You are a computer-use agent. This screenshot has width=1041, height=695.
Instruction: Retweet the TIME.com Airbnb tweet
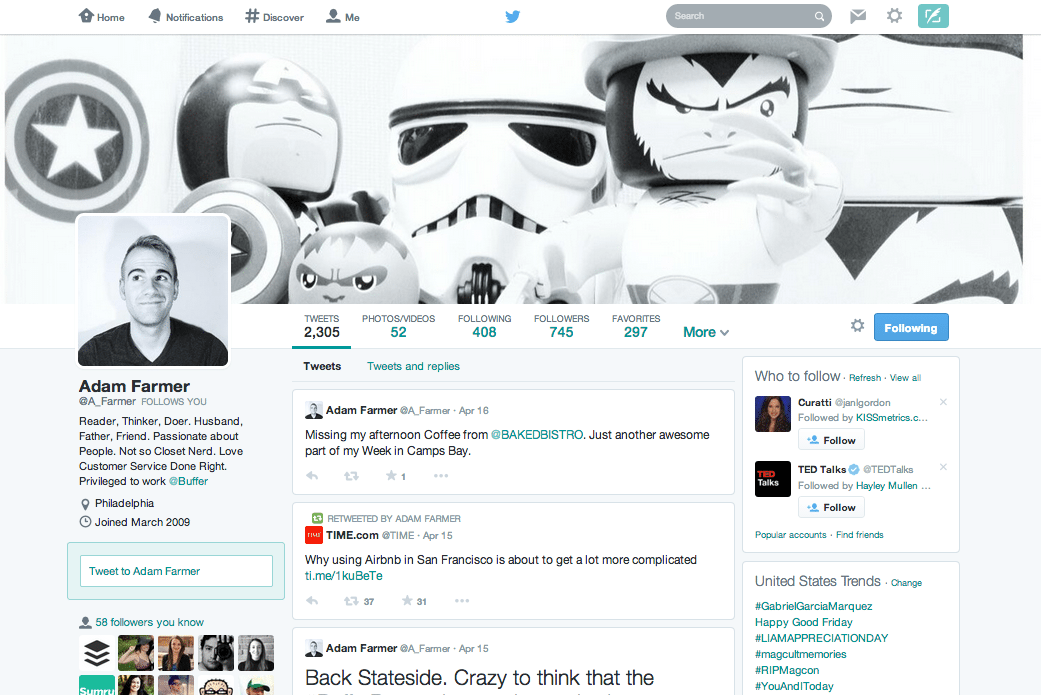coord(352,600)
